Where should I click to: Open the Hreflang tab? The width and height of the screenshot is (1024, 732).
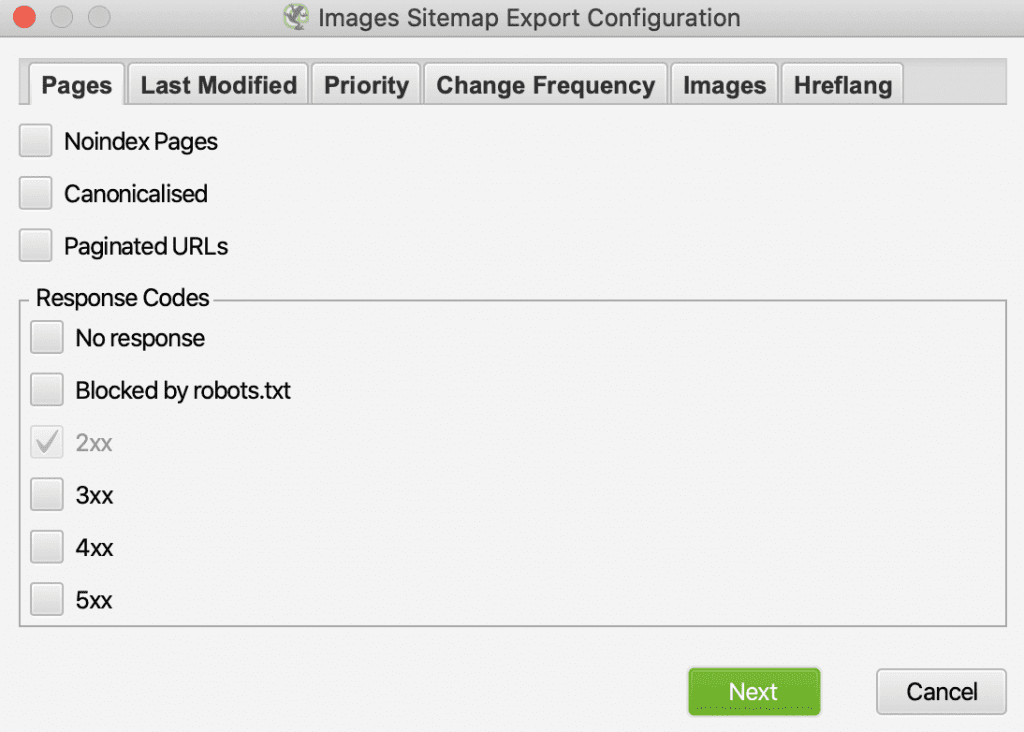(x=842, y=85)
